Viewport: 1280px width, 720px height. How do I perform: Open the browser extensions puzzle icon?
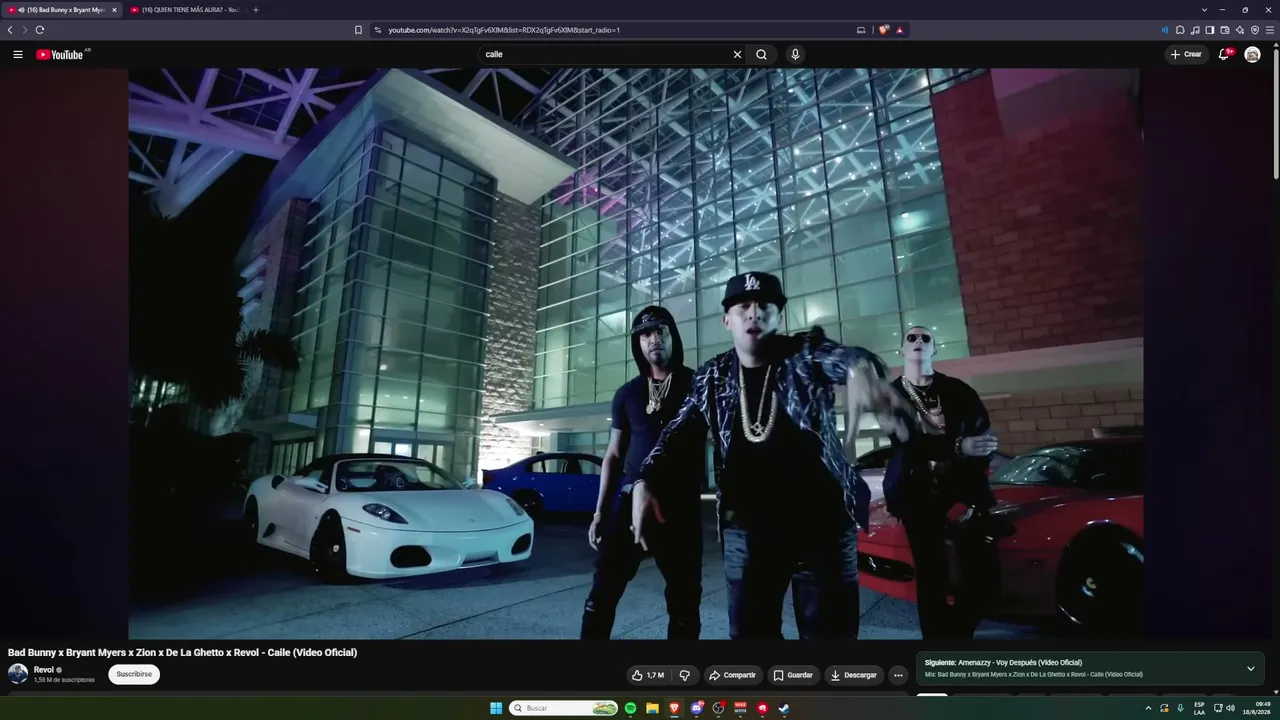pos(1180,30)
